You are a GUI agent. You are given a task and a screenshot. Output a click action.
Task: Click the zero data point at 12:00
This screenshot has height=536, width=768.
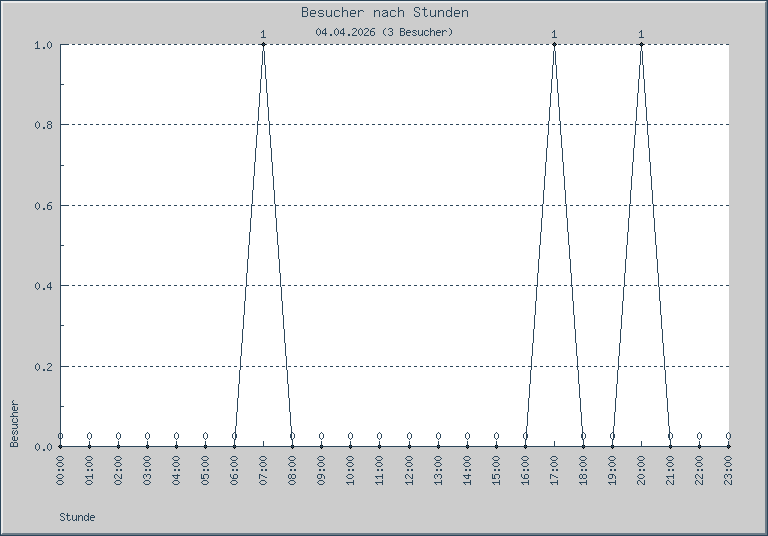tap(409, 446)
